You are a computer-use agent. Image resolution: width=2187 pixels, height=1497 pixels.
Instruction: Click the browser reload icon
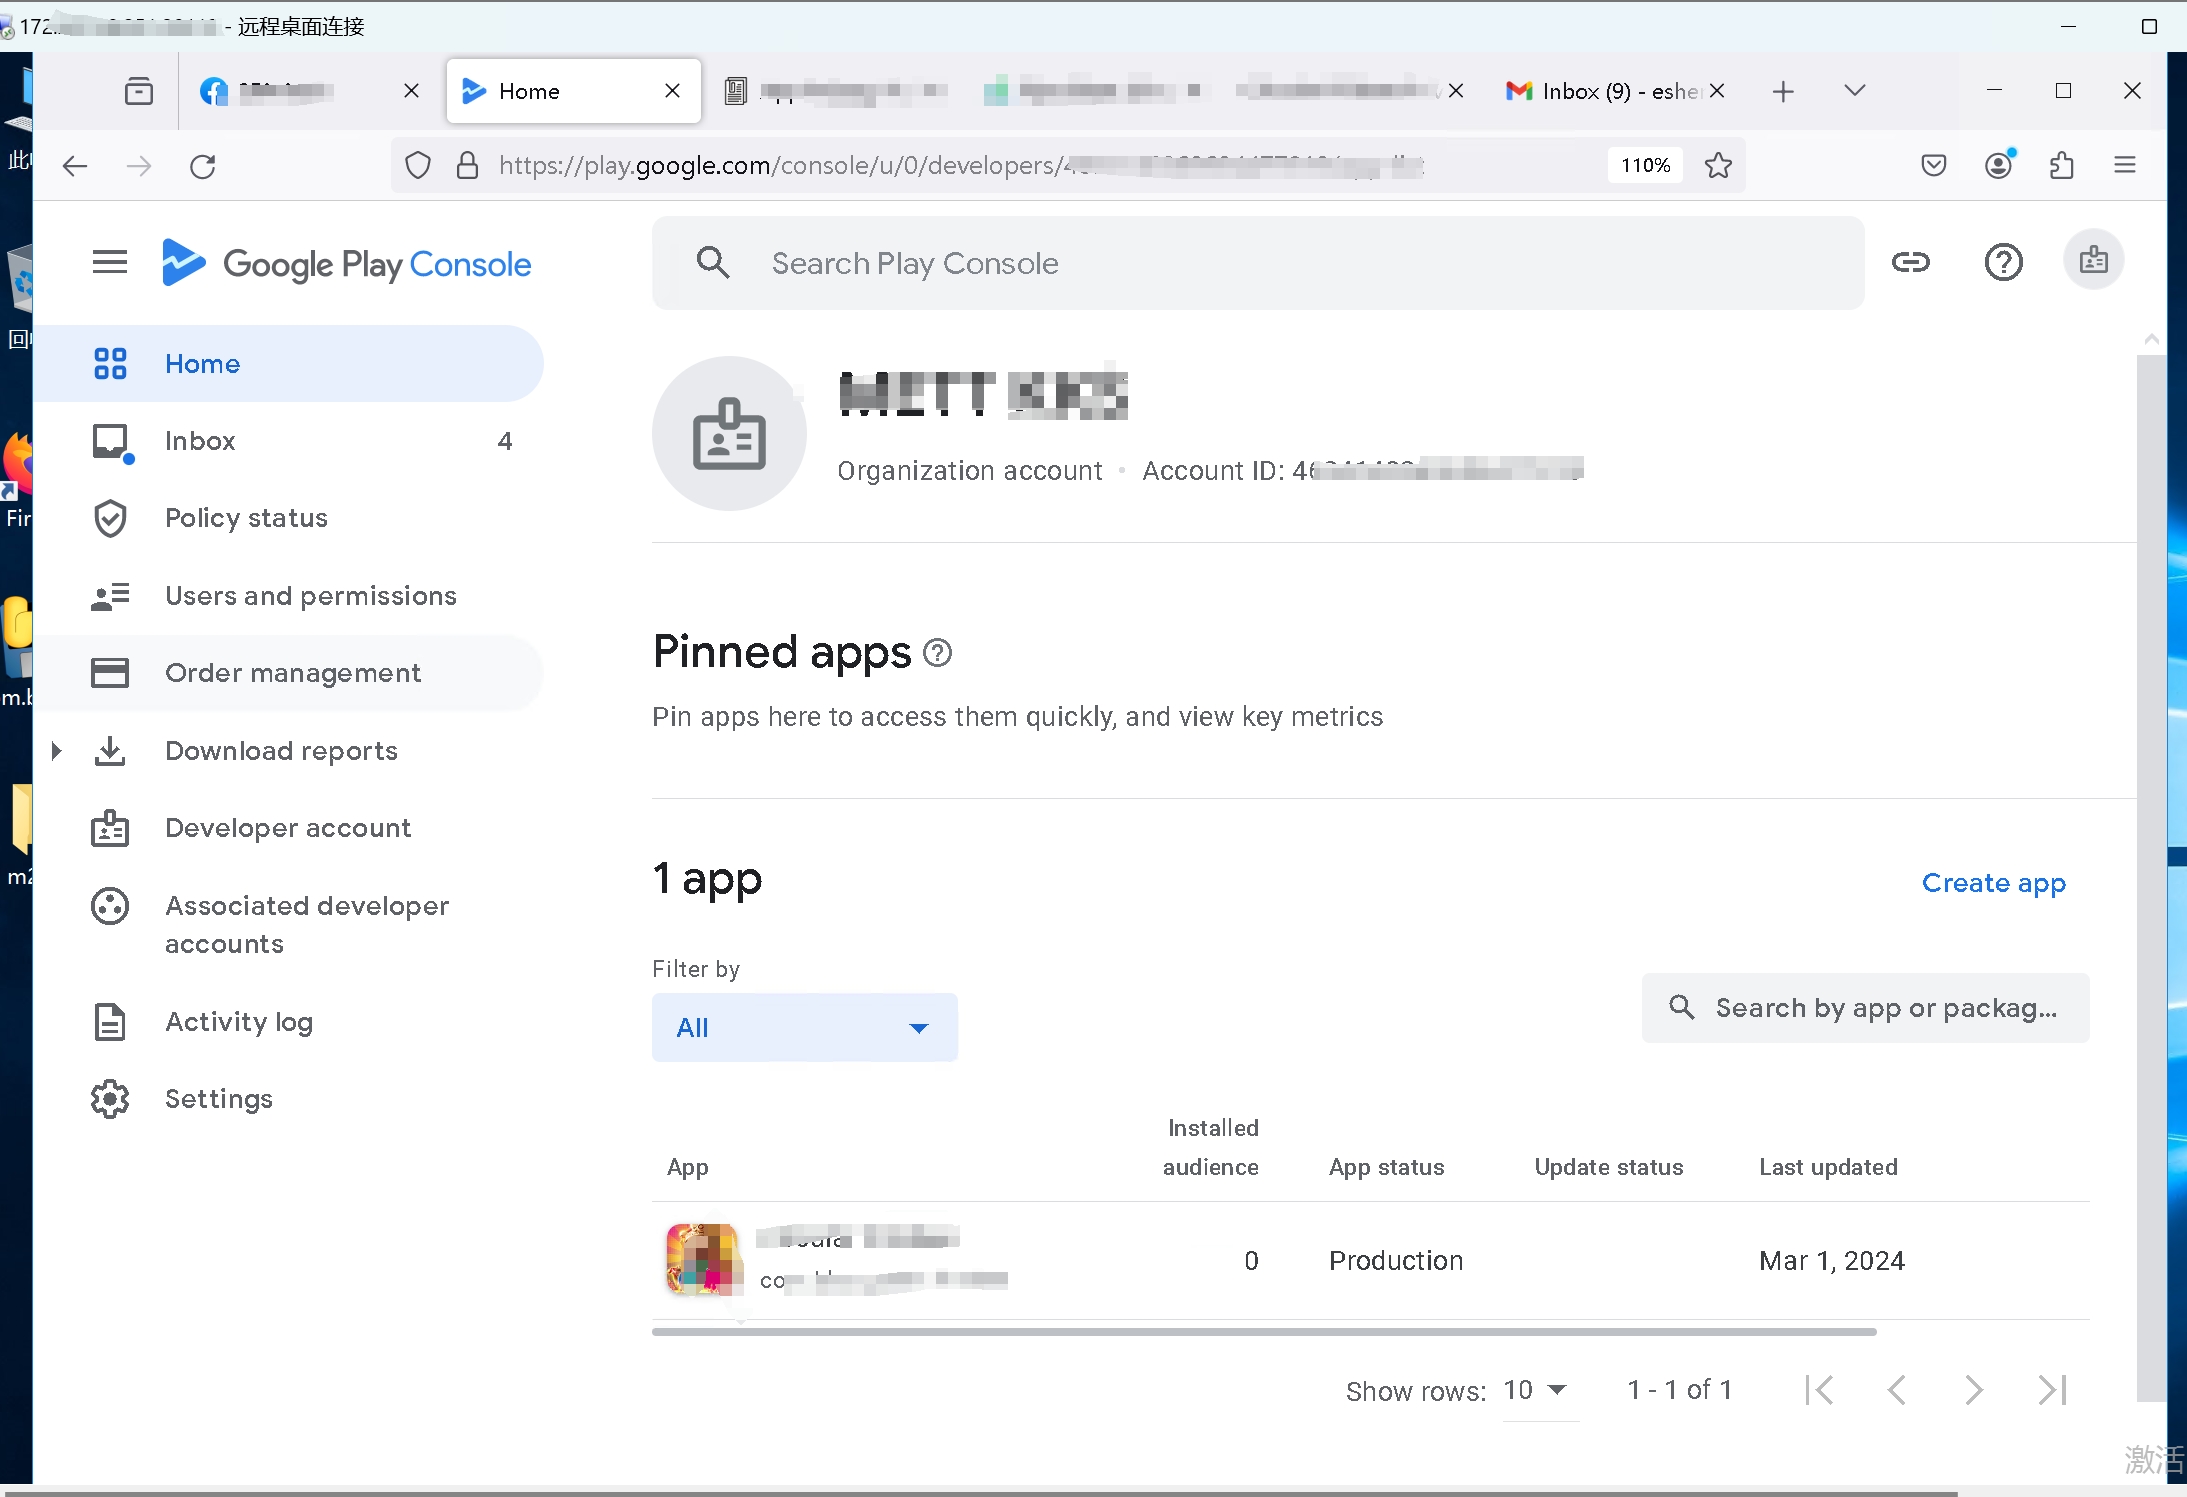203,166
